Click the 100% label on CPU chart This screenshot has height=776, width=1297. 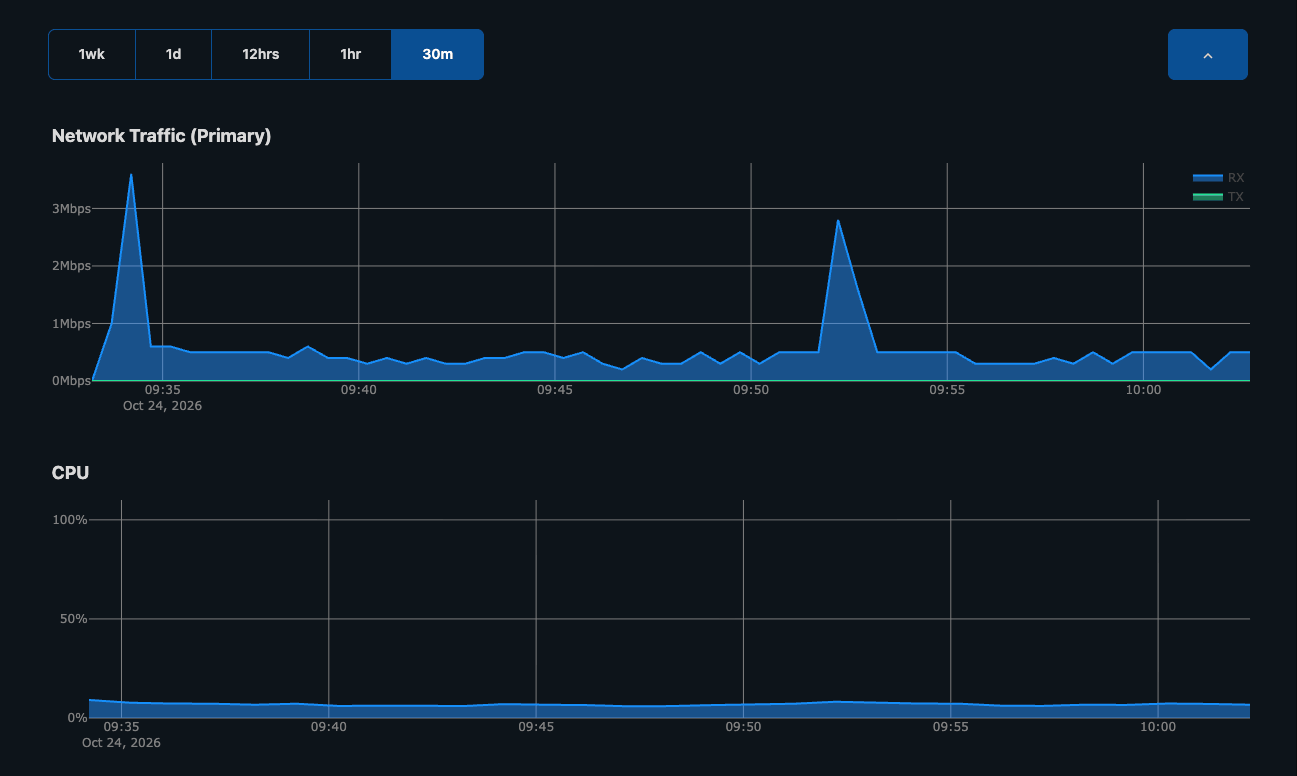click(70, 520)
